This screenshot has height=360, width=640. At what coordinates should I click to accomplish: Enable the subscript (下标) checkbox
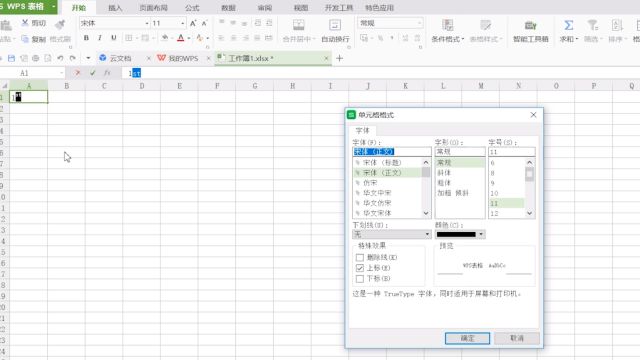tap(360, 278)
